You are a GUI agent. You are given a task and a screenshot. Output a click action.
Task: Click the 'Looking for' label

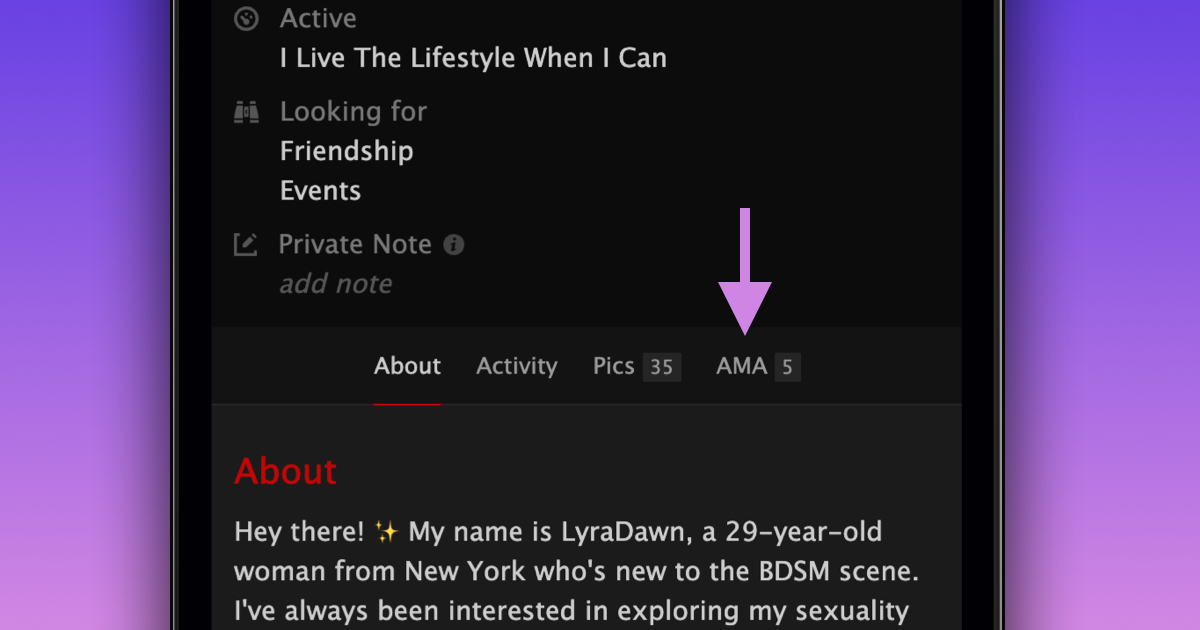[353, 111]
